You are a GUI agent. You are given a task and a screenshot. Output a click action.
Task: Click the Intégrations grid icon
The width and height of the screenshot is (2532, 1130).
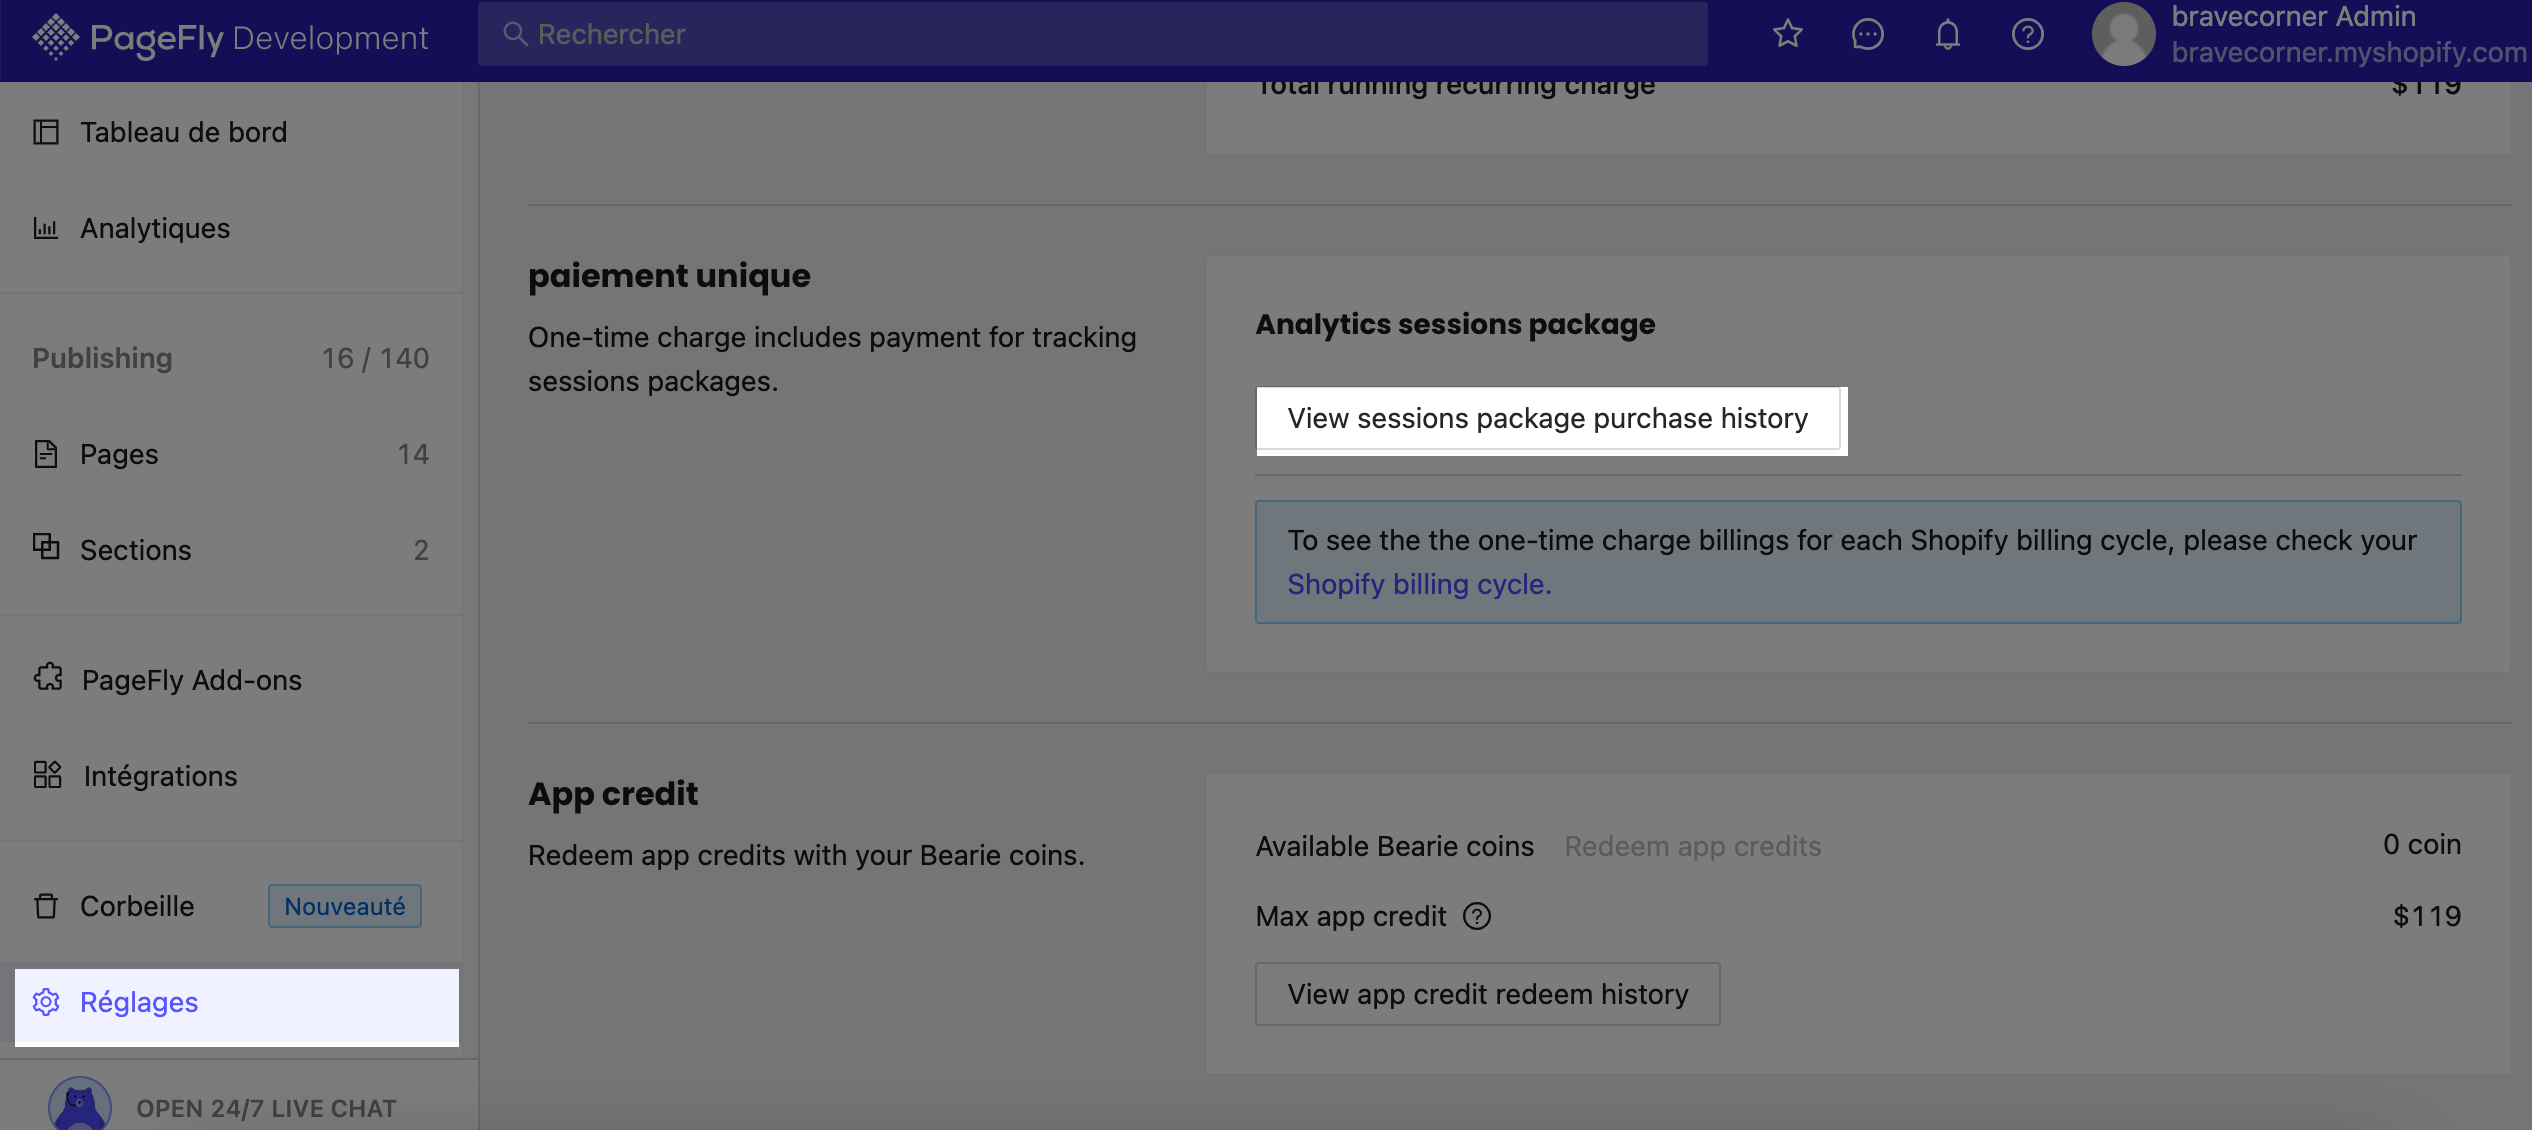47,775
